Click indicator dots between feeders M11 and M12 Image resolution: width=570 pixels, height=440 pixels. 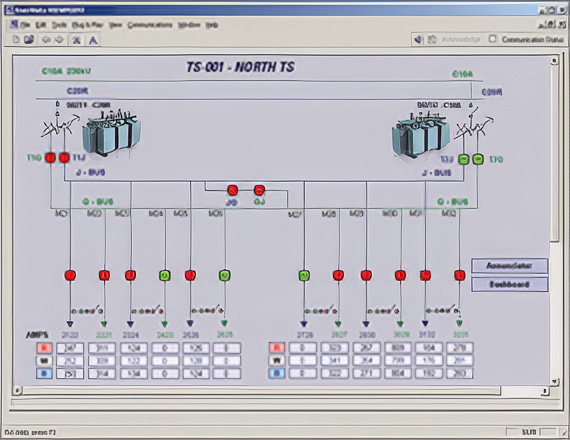pyautogui.click(x=442, y=311)
